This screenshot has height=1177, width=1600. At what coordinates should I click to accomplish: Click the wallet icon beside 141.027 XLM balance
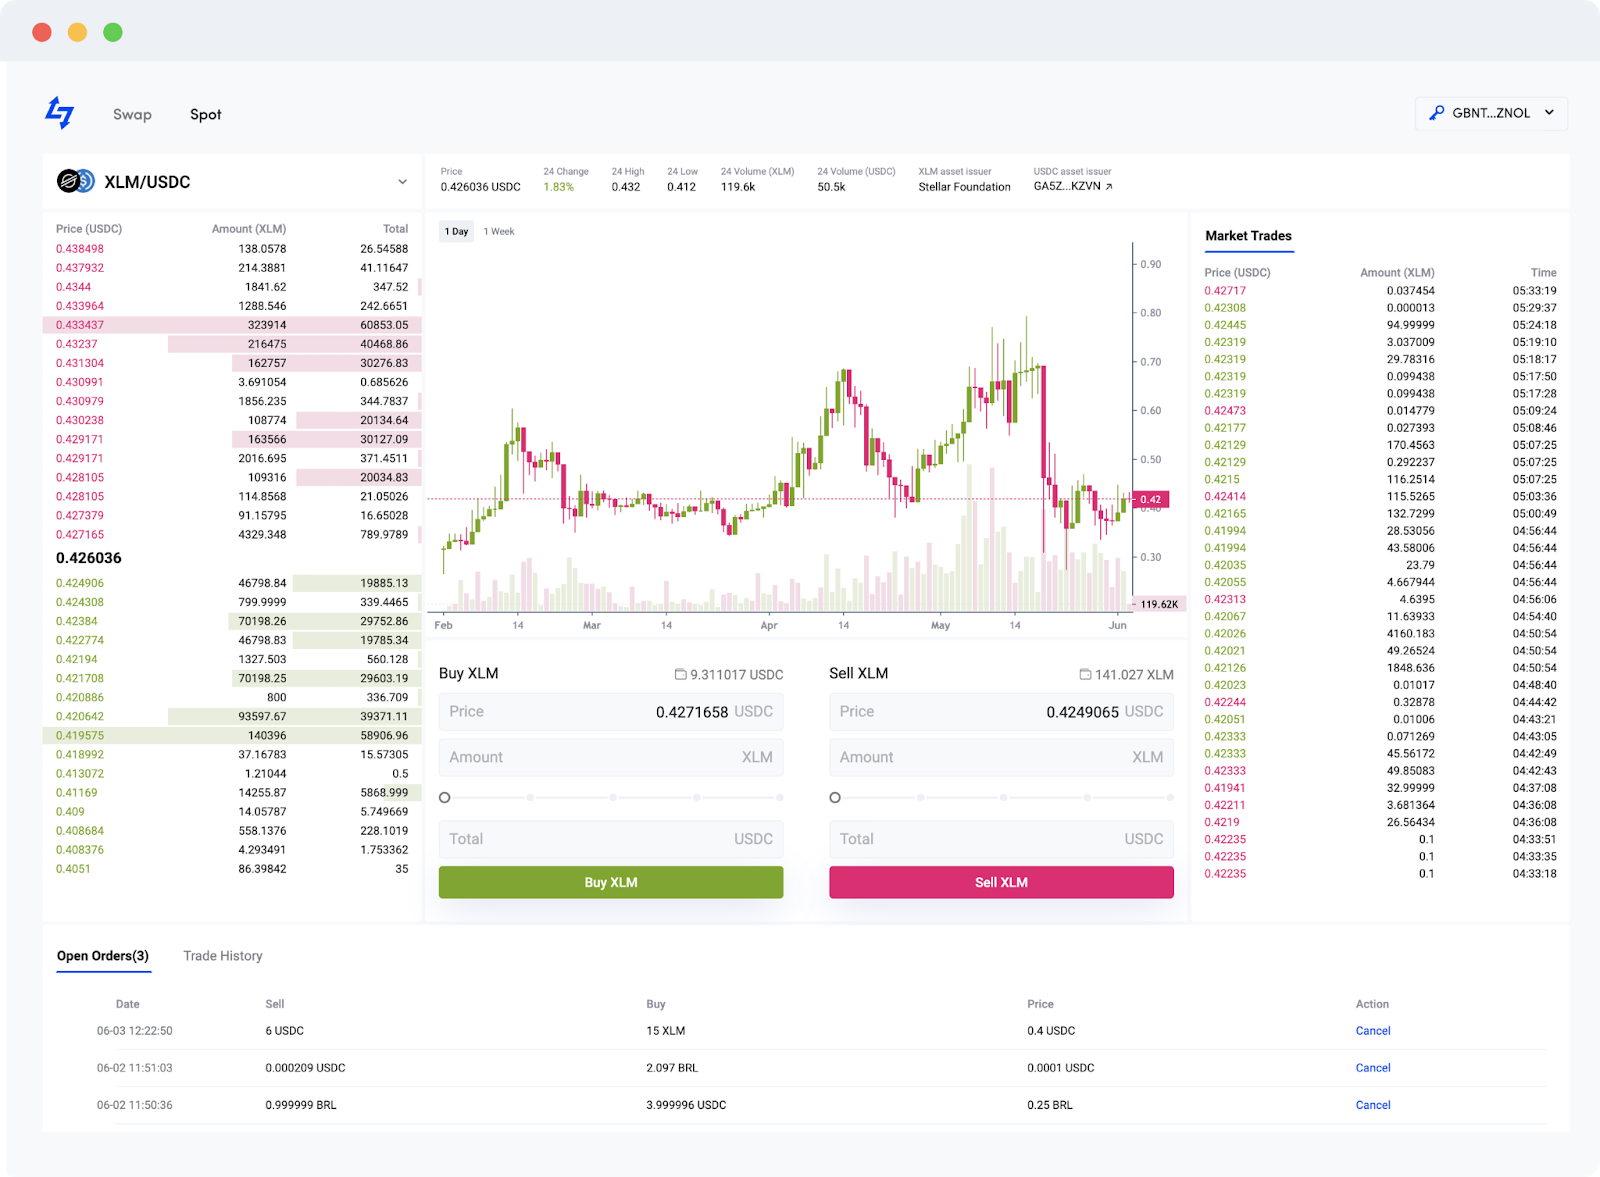click(1085, 674)
